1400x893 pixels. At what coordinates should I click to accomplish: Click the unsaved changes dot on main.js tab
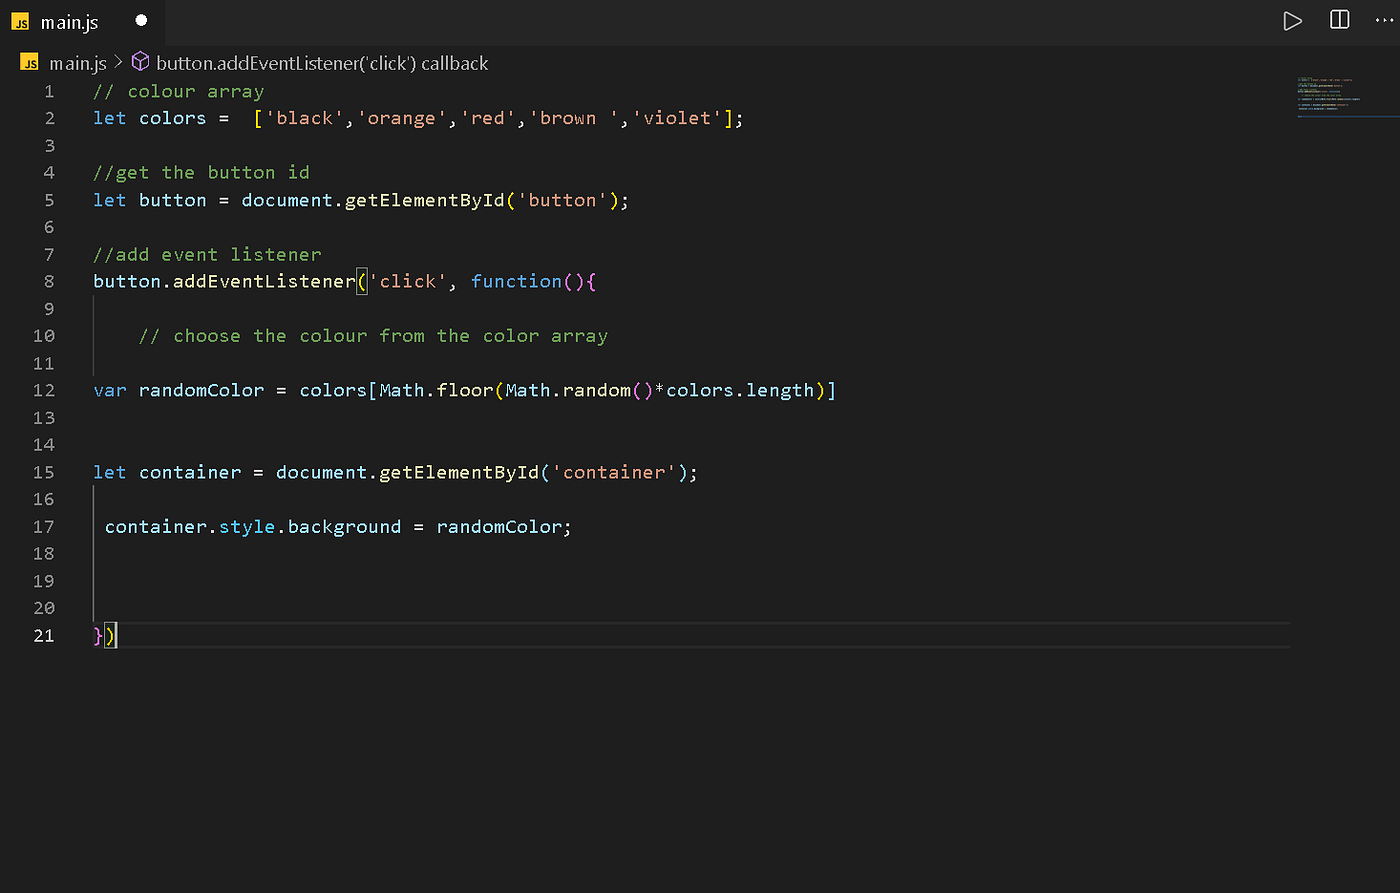(x=140, y=20)
